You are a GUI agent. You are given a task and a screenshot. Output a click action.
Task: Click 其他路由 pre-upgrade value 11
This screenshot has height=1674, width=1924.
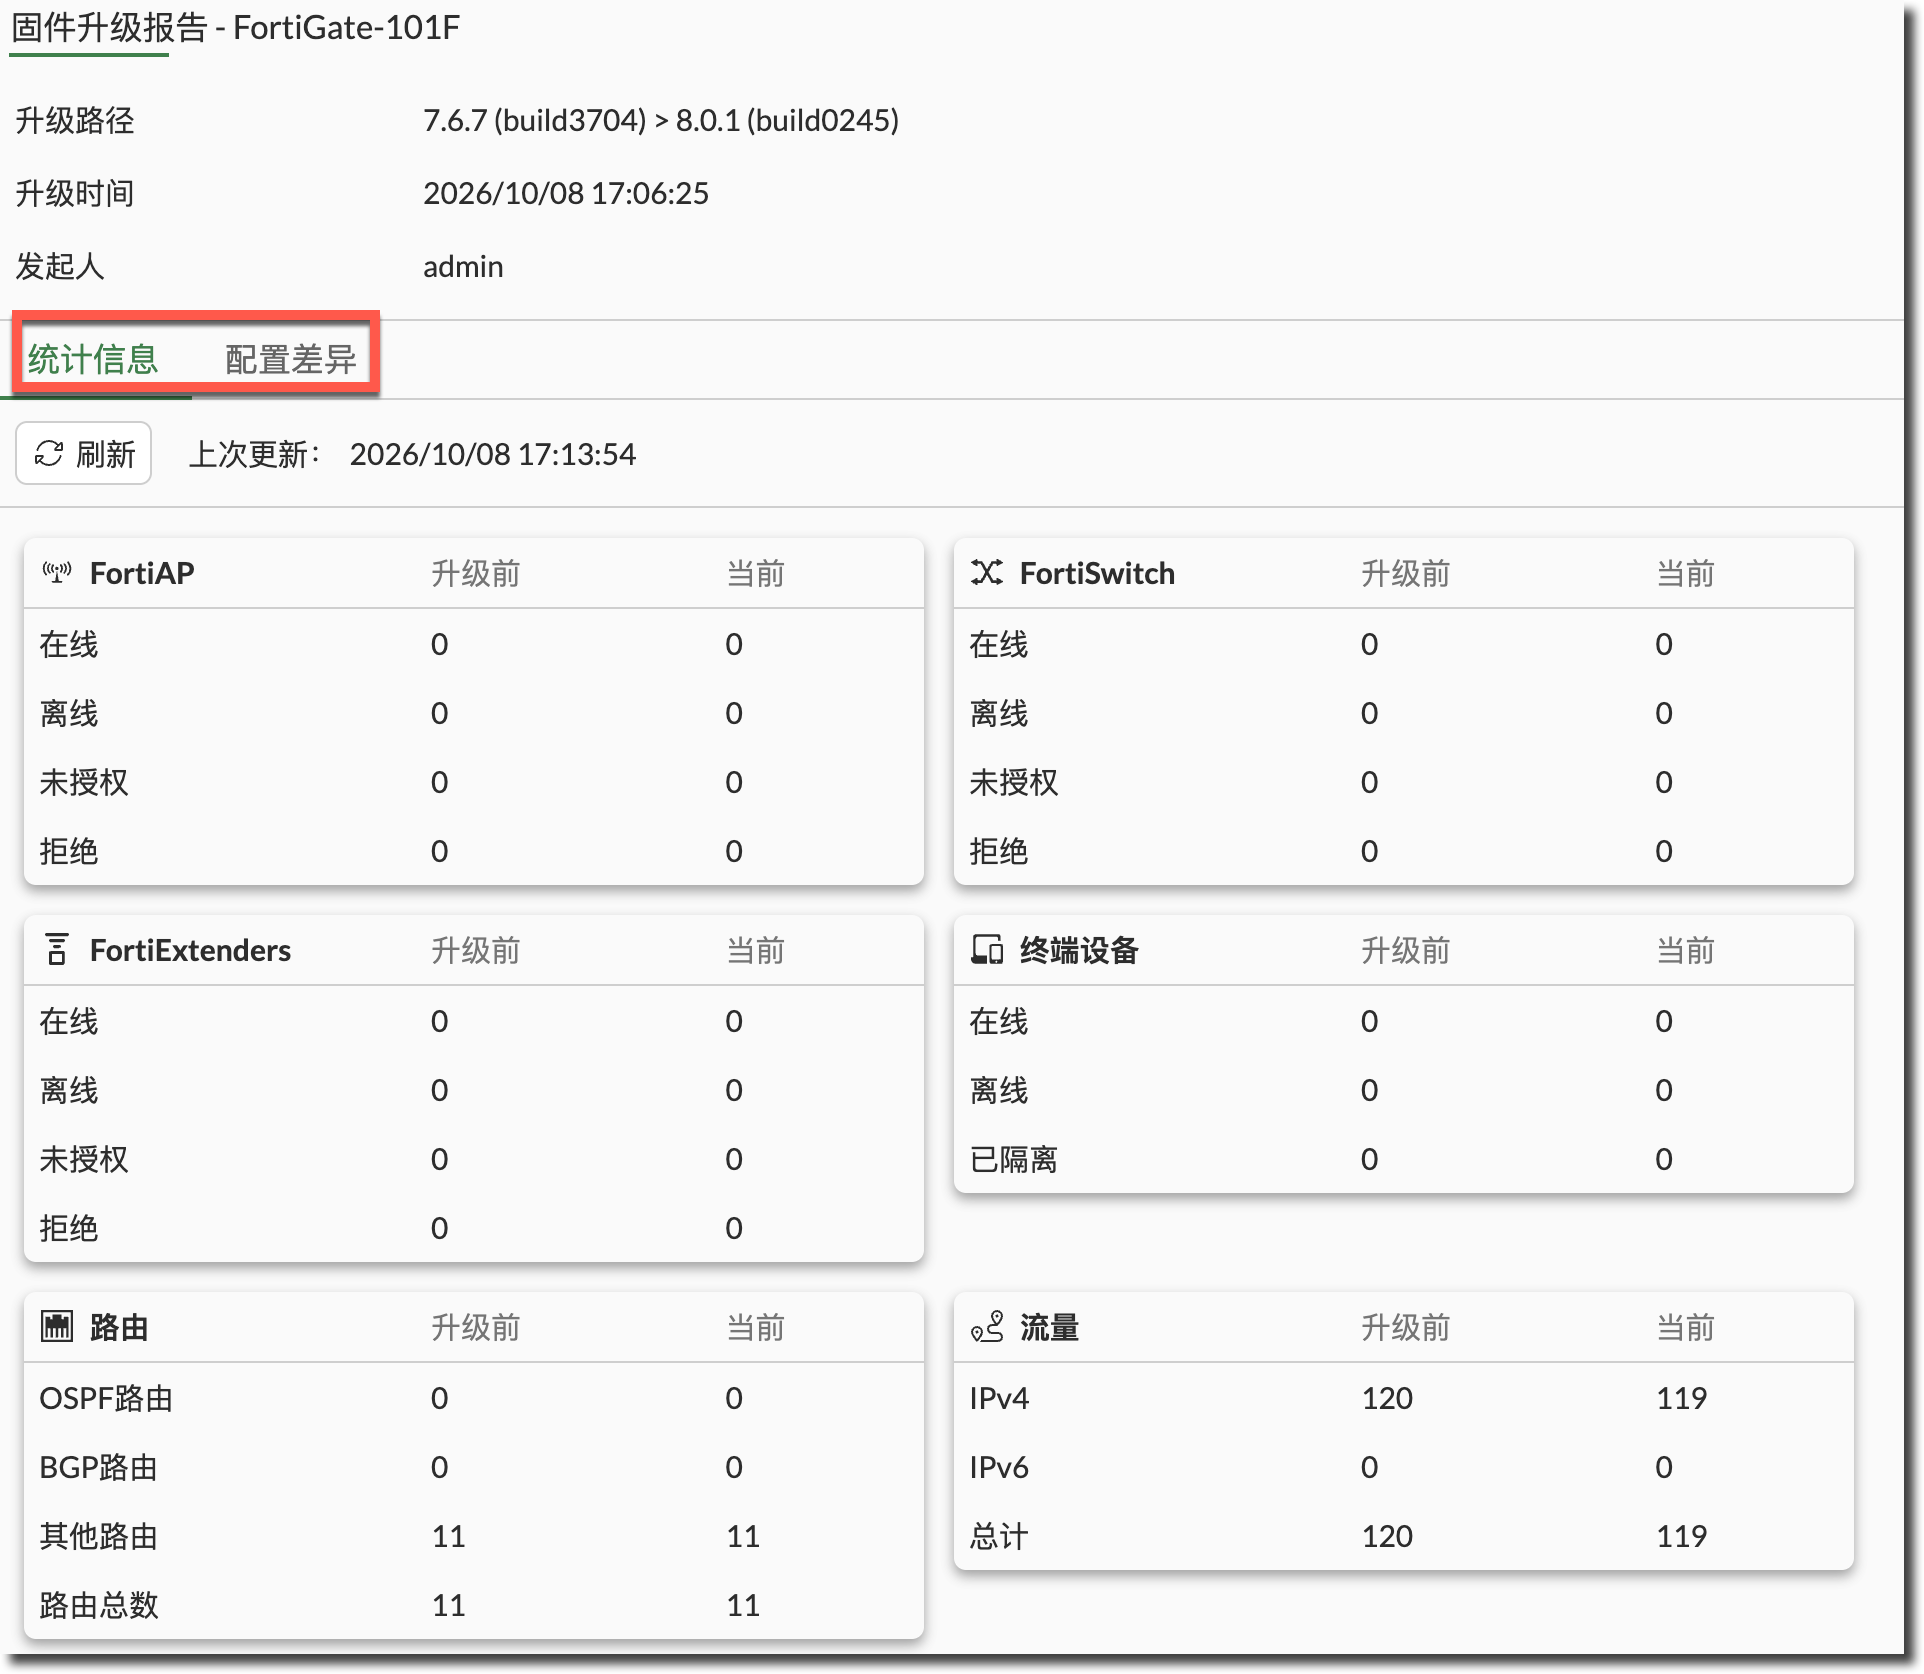(449, 1536)
